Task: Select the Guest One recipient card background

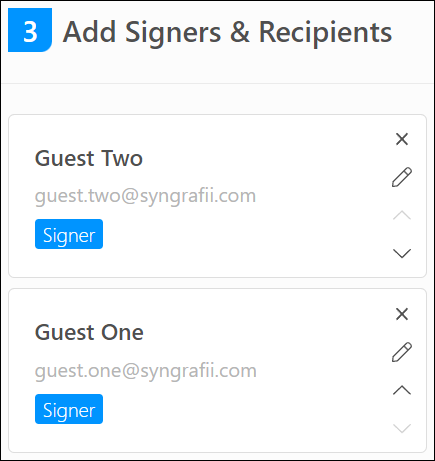Action: (217, 370)
